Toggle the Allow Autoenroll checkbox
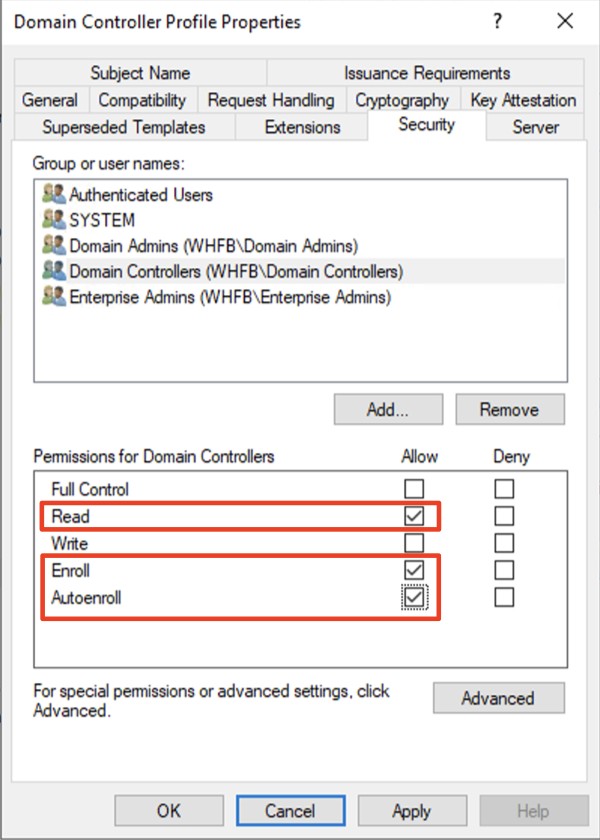 click(x=414, y=597)
